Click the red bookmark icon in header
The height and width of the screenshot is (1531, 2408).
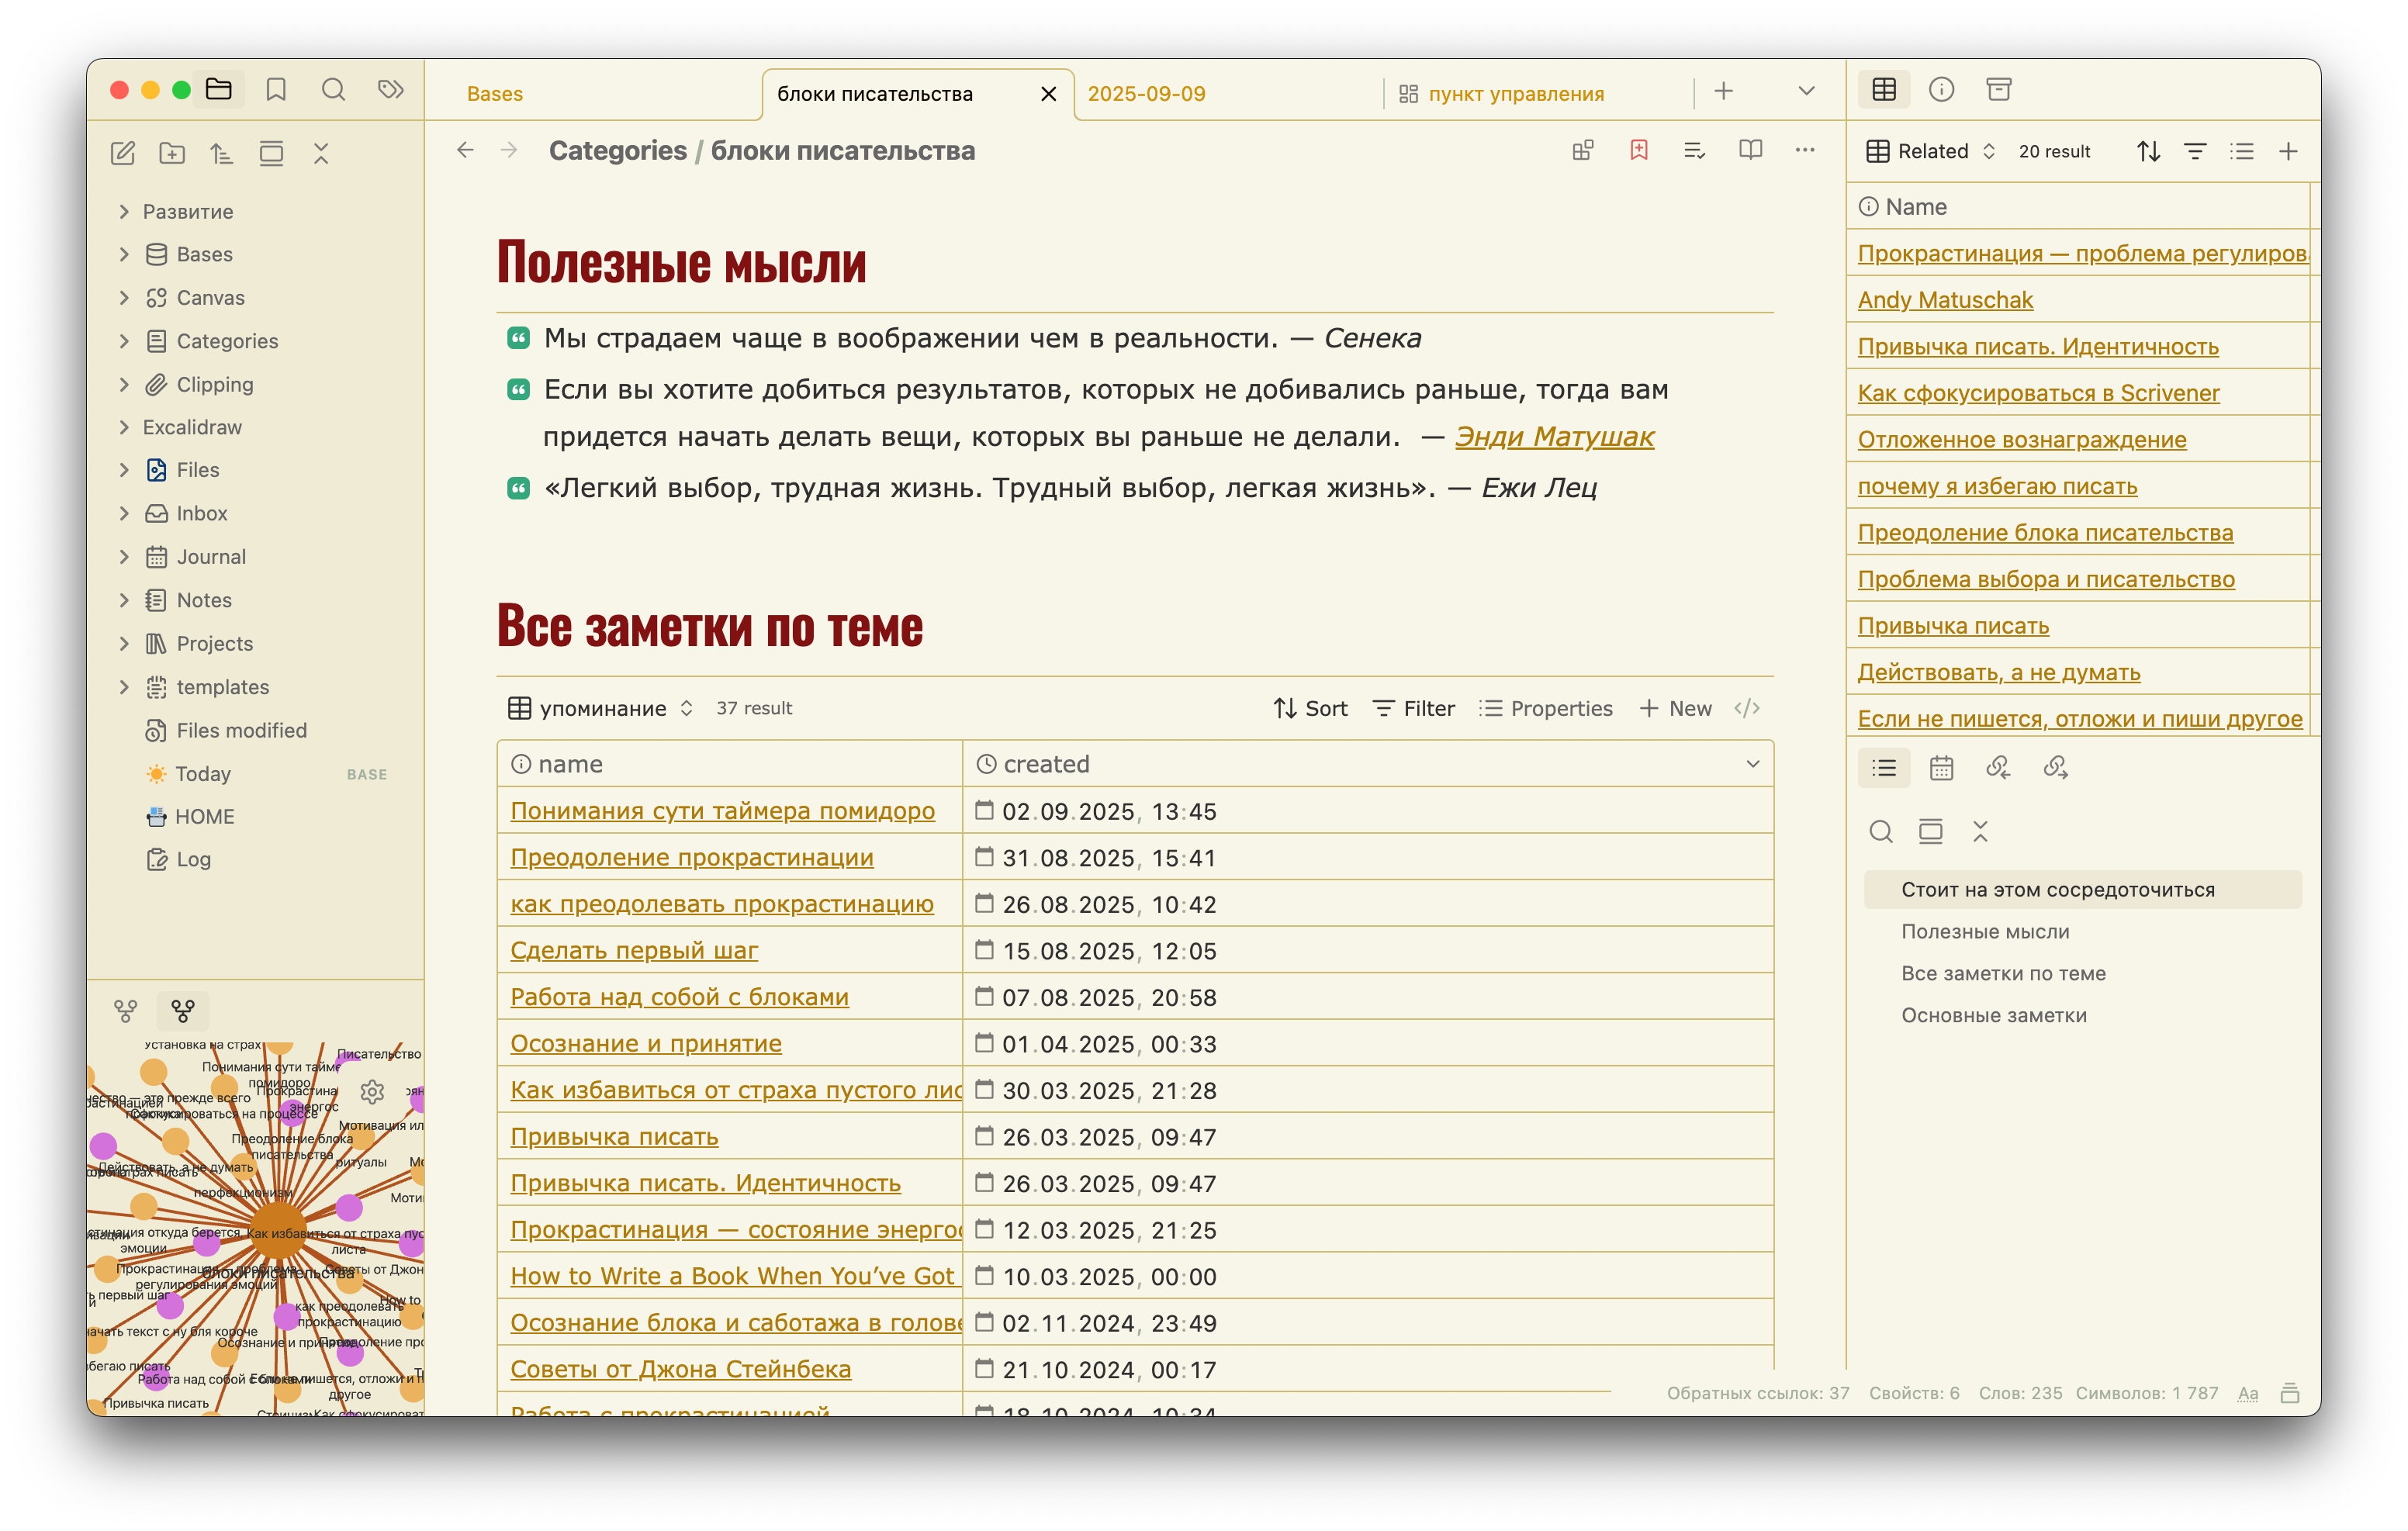click(1638, 150)
